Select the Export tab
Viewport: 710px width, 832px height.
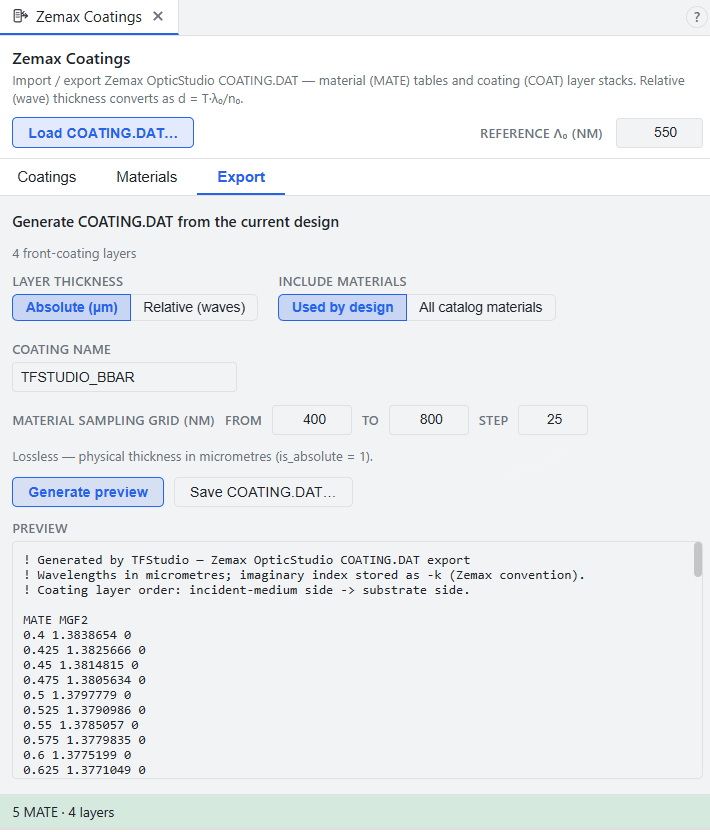[241, 177]
